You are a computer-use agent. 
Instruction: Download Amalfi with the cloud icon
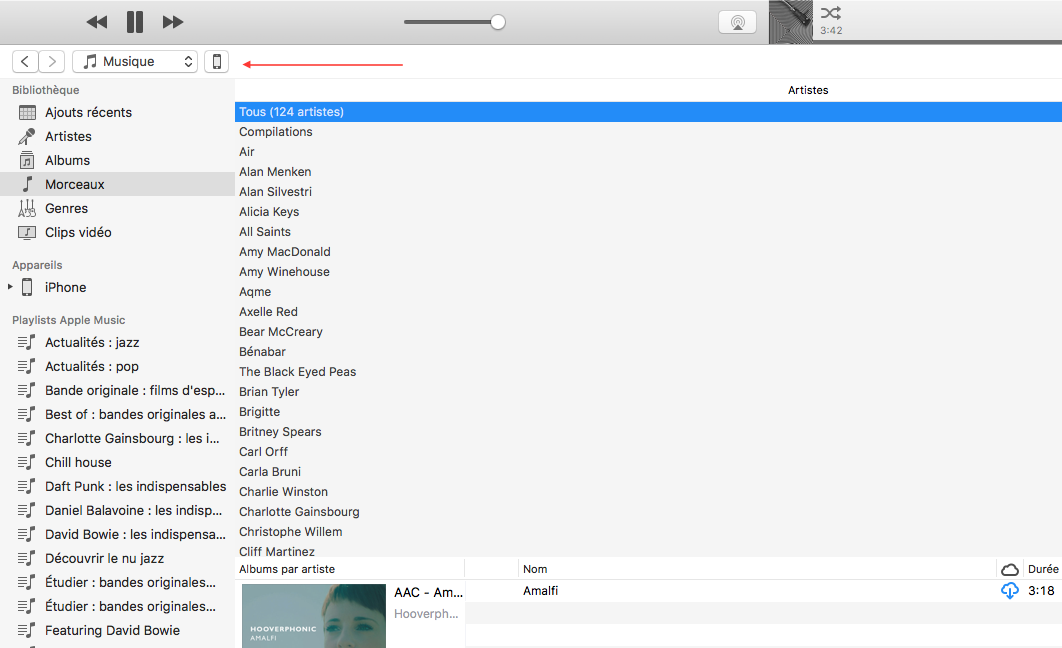pos(1009,591)
